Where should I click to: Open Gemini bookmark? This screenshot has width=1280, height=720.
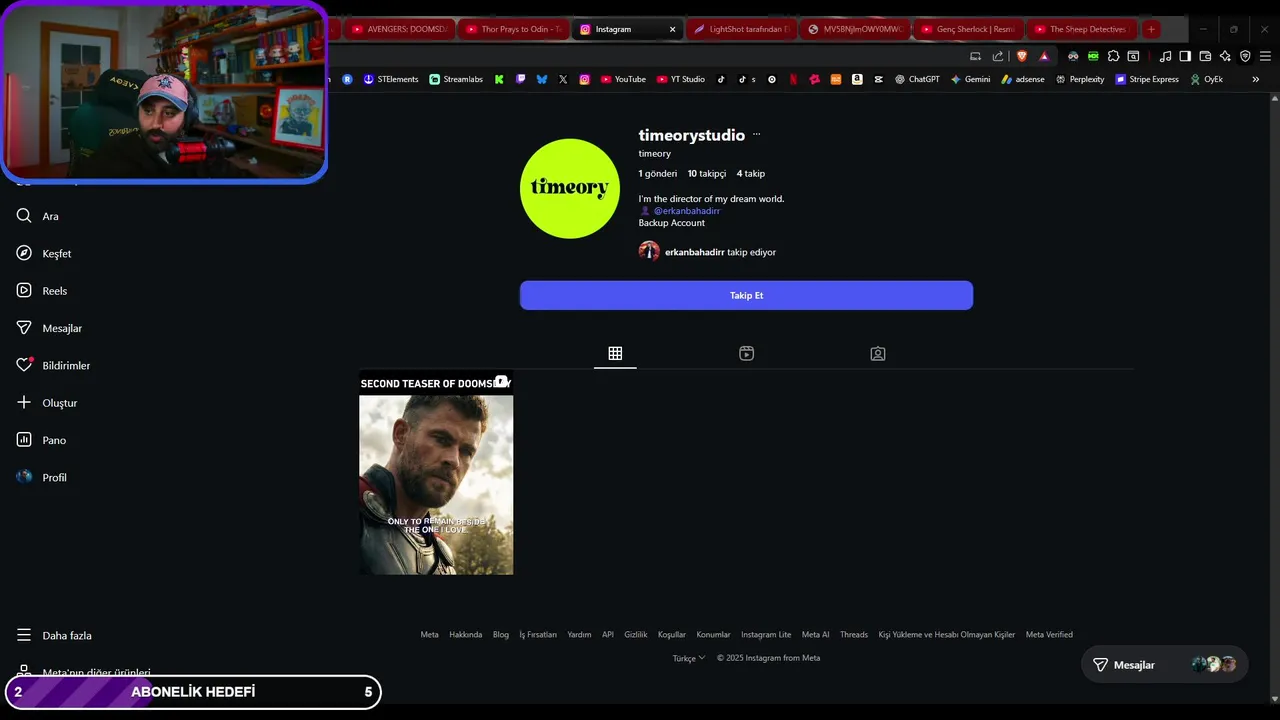click(x=970, y=79)
